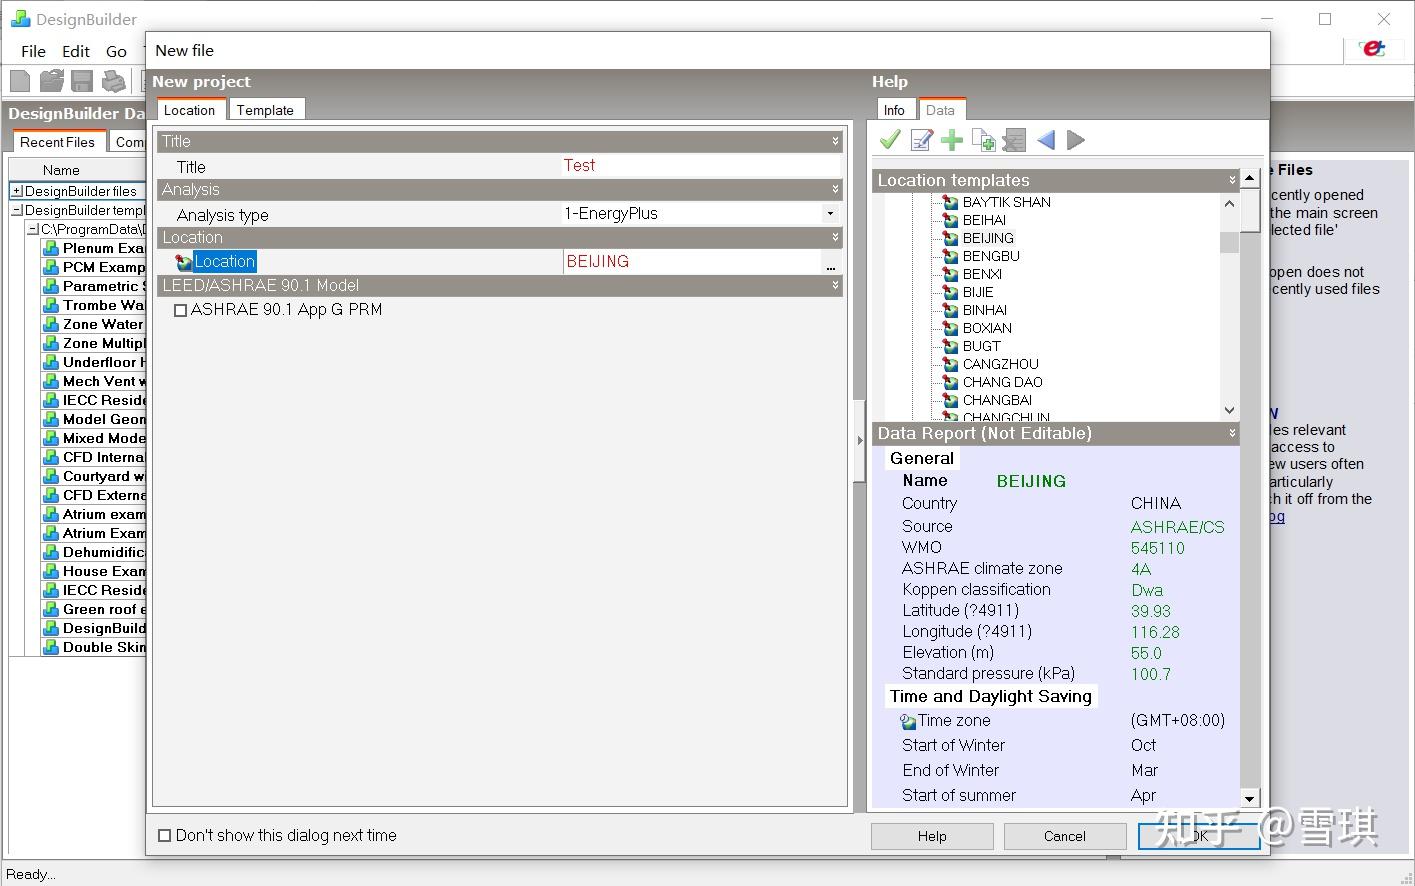Open the File menu
Image resolution: width=1415 pixels, height=886 pixels.
tap(33, 51)
